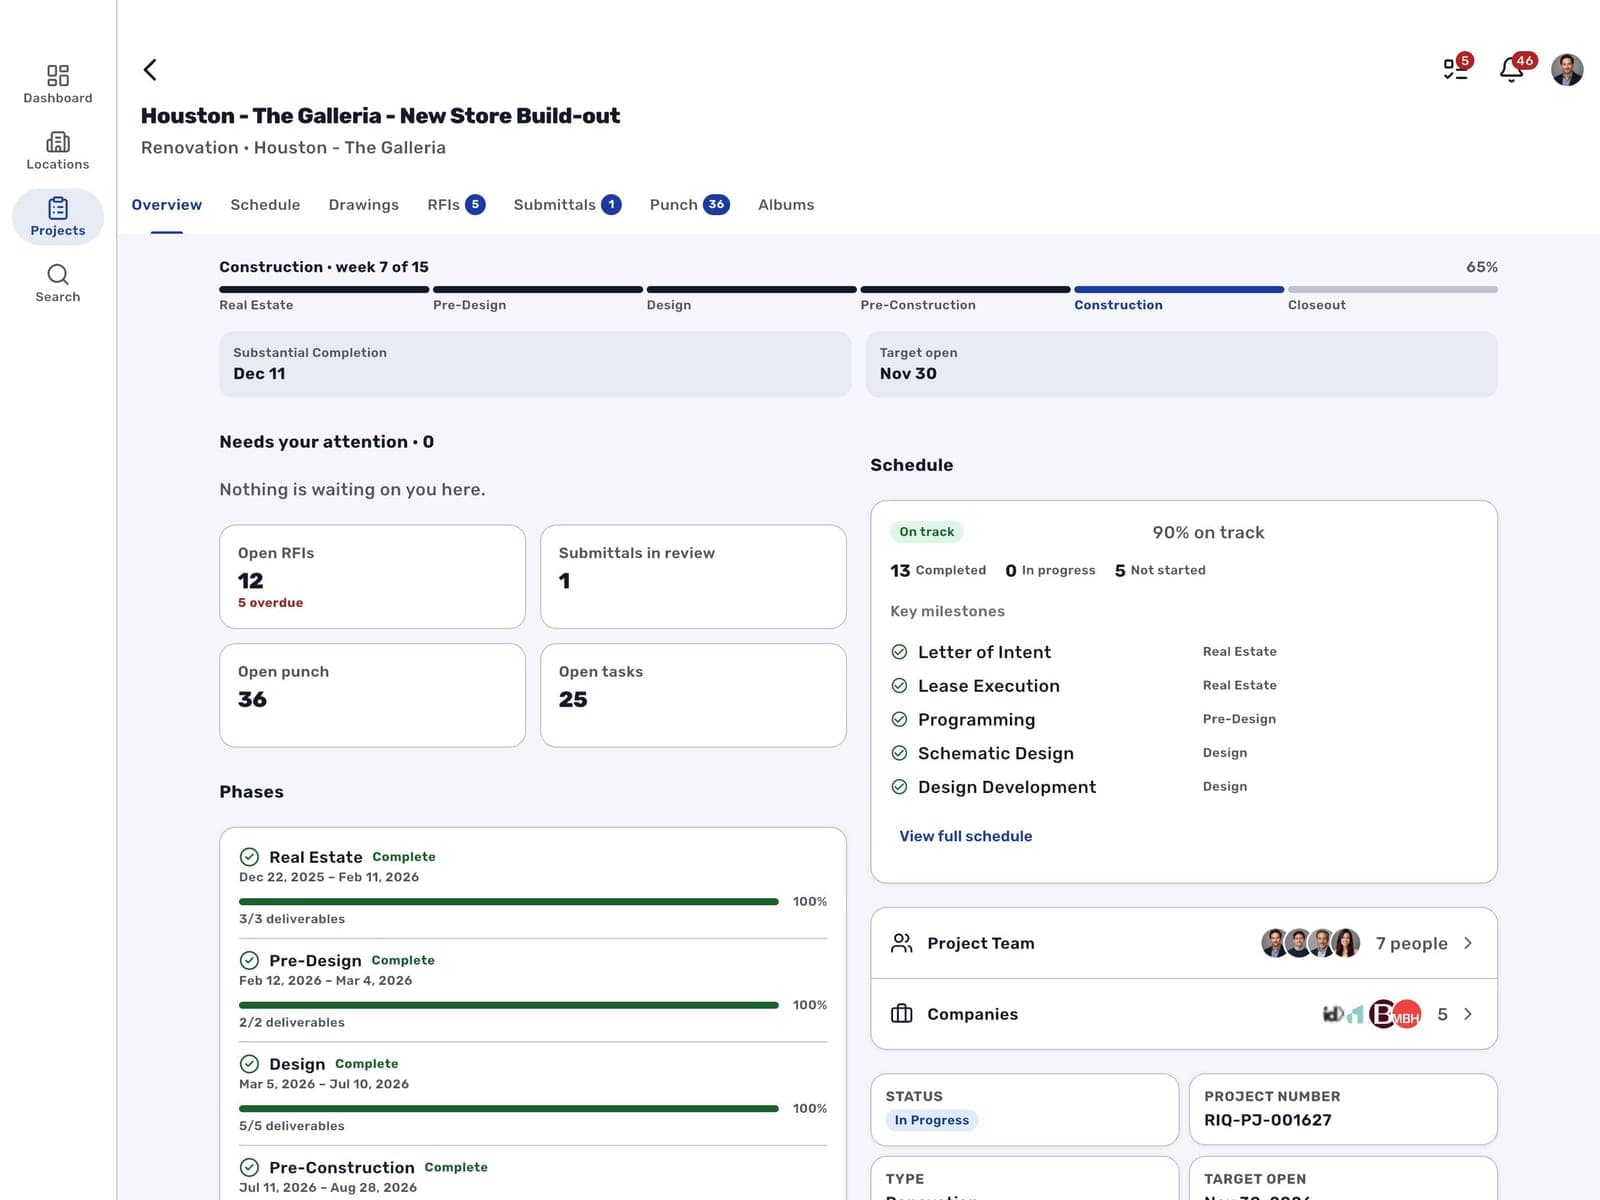Click the Pre-Design phase complete checkmark

point(250,960)
